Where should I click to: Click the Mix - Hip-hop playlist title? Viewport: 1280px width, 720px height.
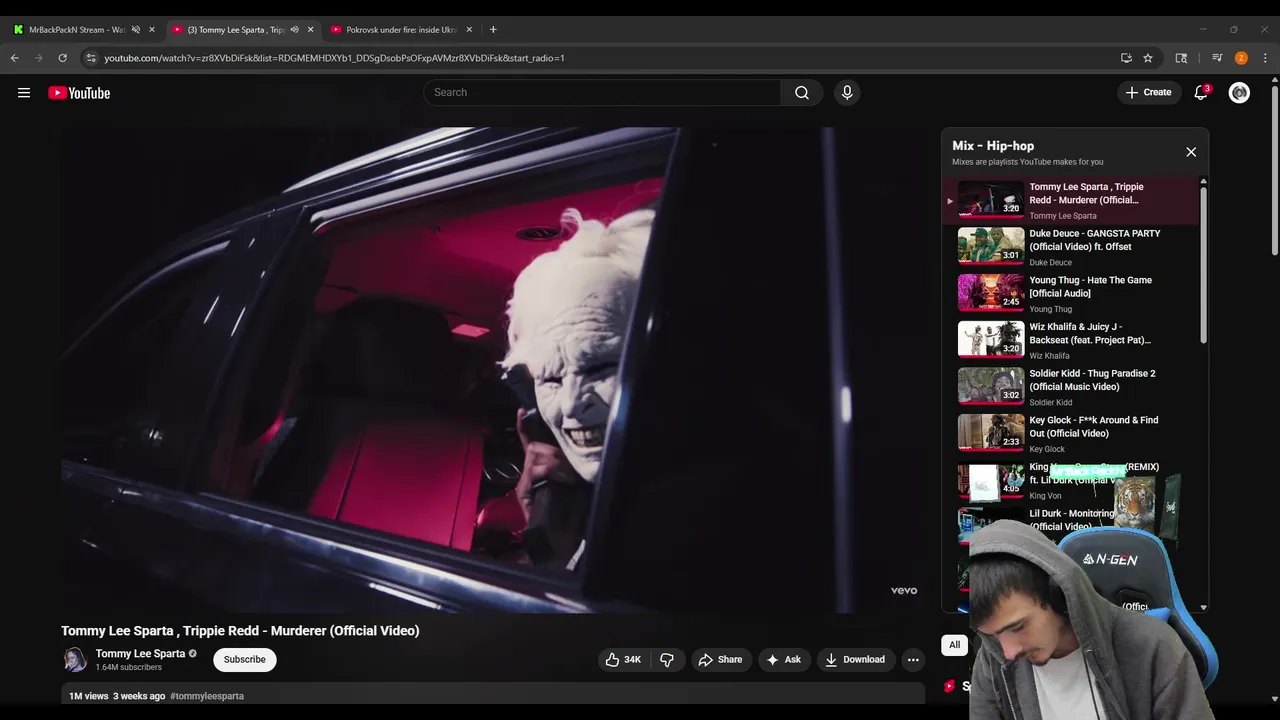click(x=993, y=146)
